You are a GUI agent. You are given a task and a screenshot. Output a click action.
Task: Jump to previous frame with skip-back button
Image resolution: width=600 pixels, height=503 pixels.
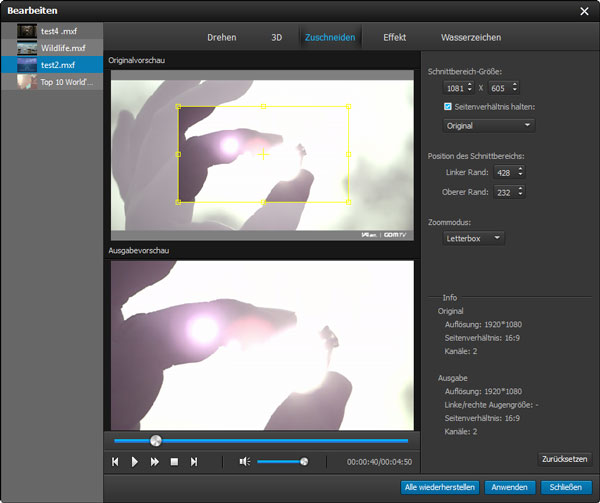116,461
